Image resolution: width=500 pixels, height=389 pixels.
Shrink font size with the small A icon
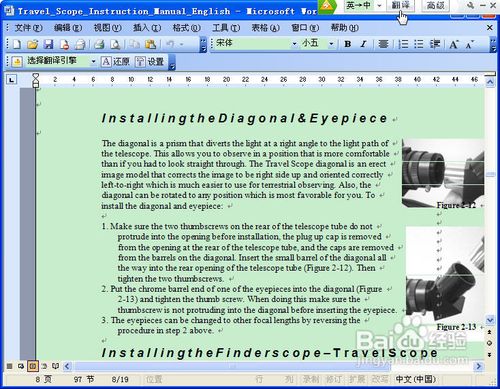tap(469, 44)
